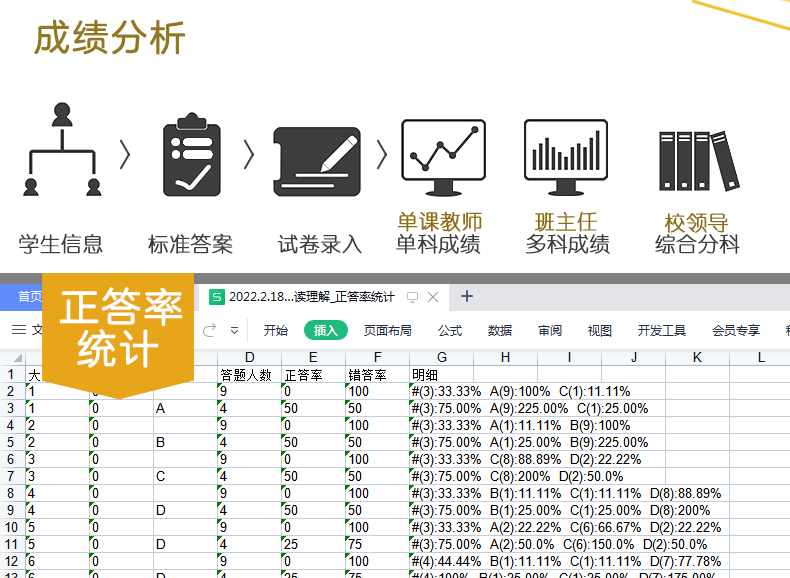Click cell C7 containing C

[185, 476]
